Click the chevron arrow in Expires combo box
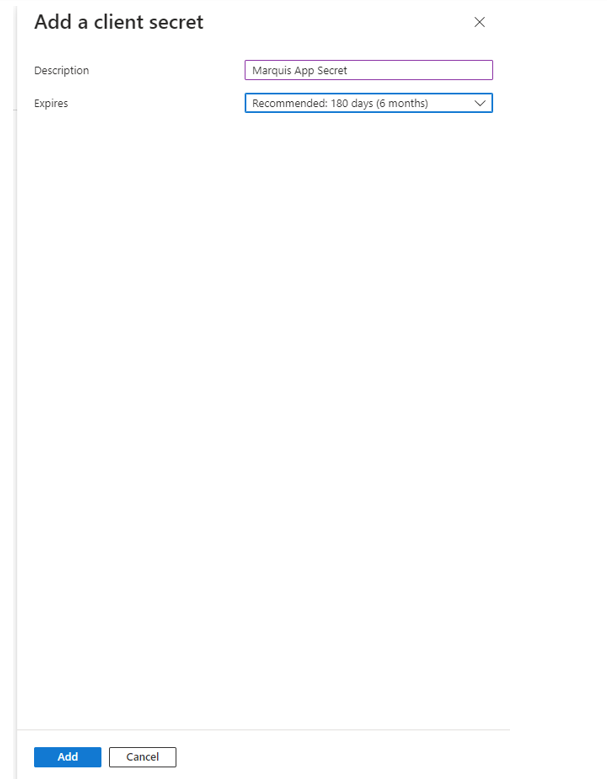The height and width of the screenshot is (779, 607). (479, 103)
